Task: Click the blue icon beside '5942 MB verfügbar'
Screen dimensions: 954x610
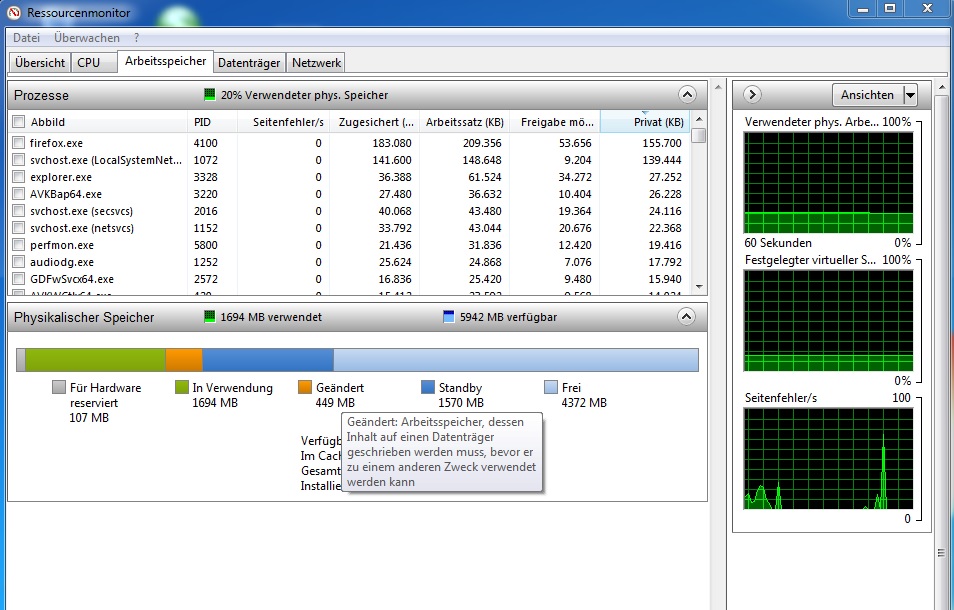Action: tap(448, 316)
